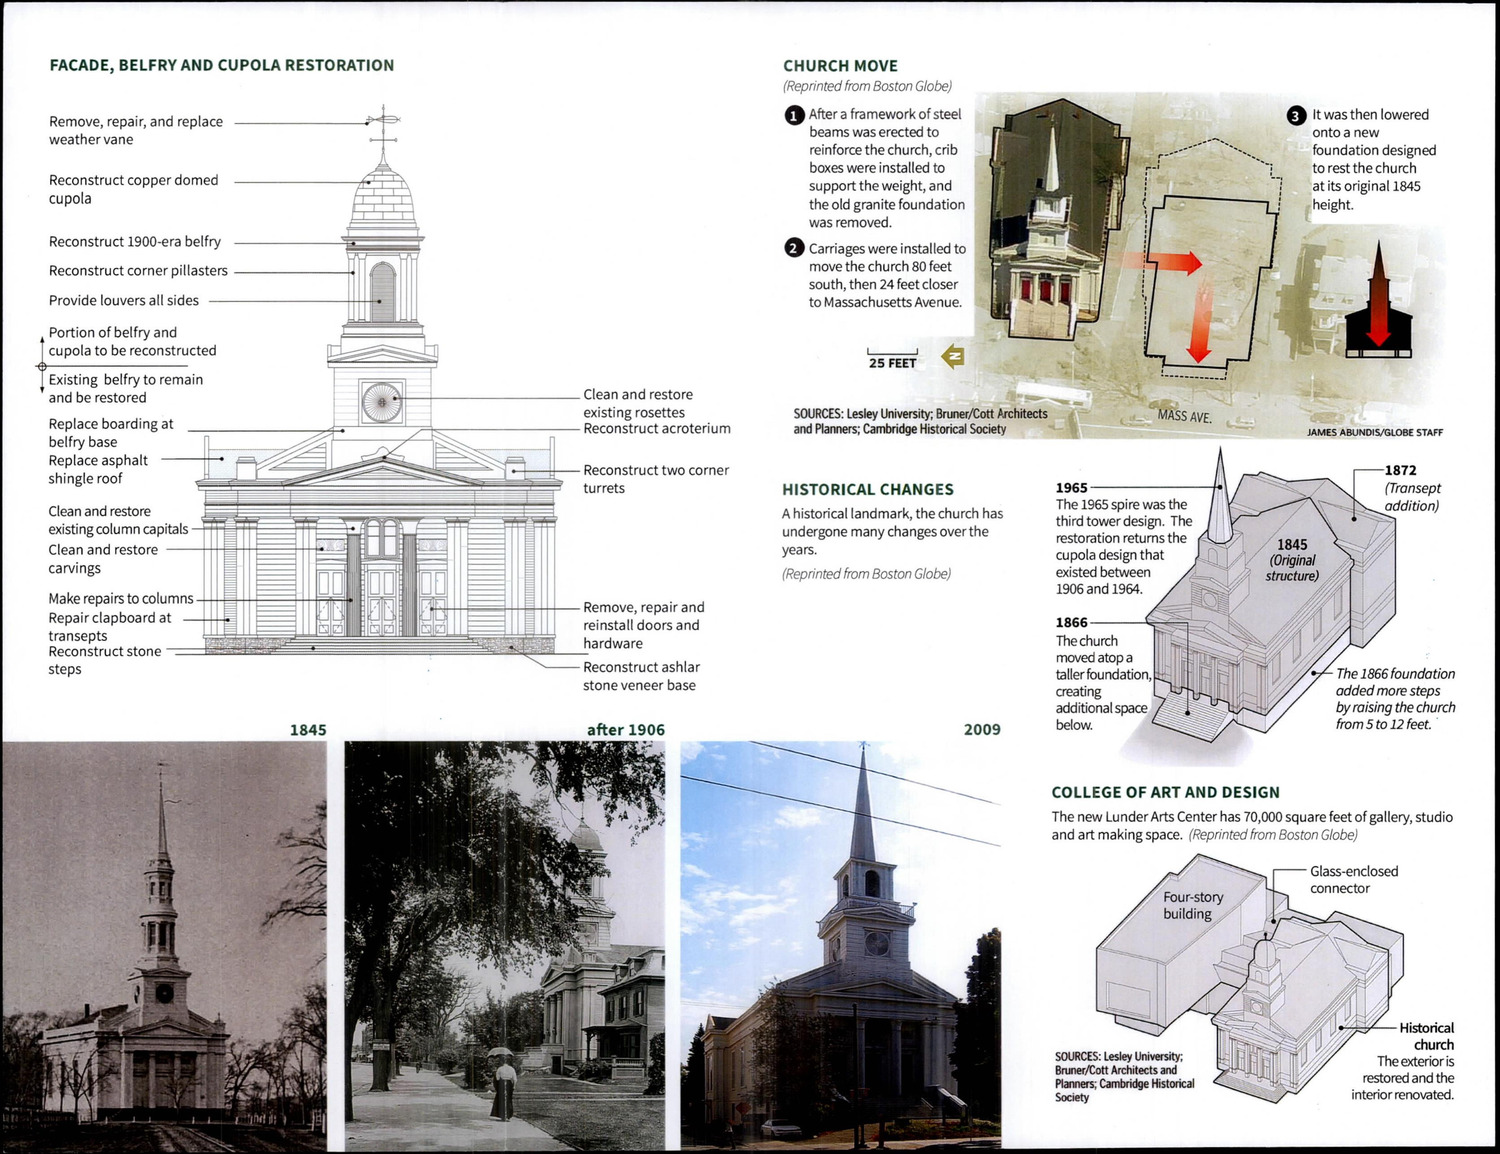The height and width of the screenshot is (1154, 1500).
Task: Open the after 1906 street photograph
Action: (505, 946)
